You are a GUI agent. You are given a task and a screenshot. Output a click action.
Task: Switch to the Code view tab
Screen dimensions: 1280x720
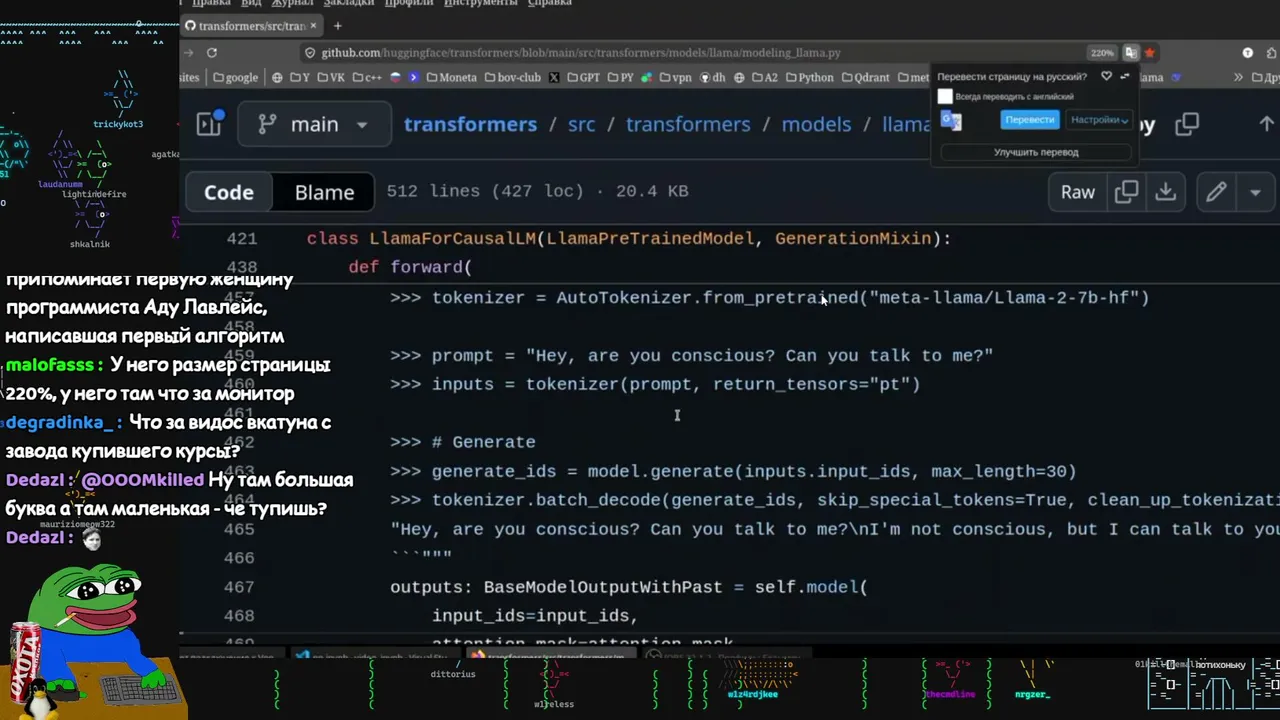pyautogui.click(x=229, y=192)
